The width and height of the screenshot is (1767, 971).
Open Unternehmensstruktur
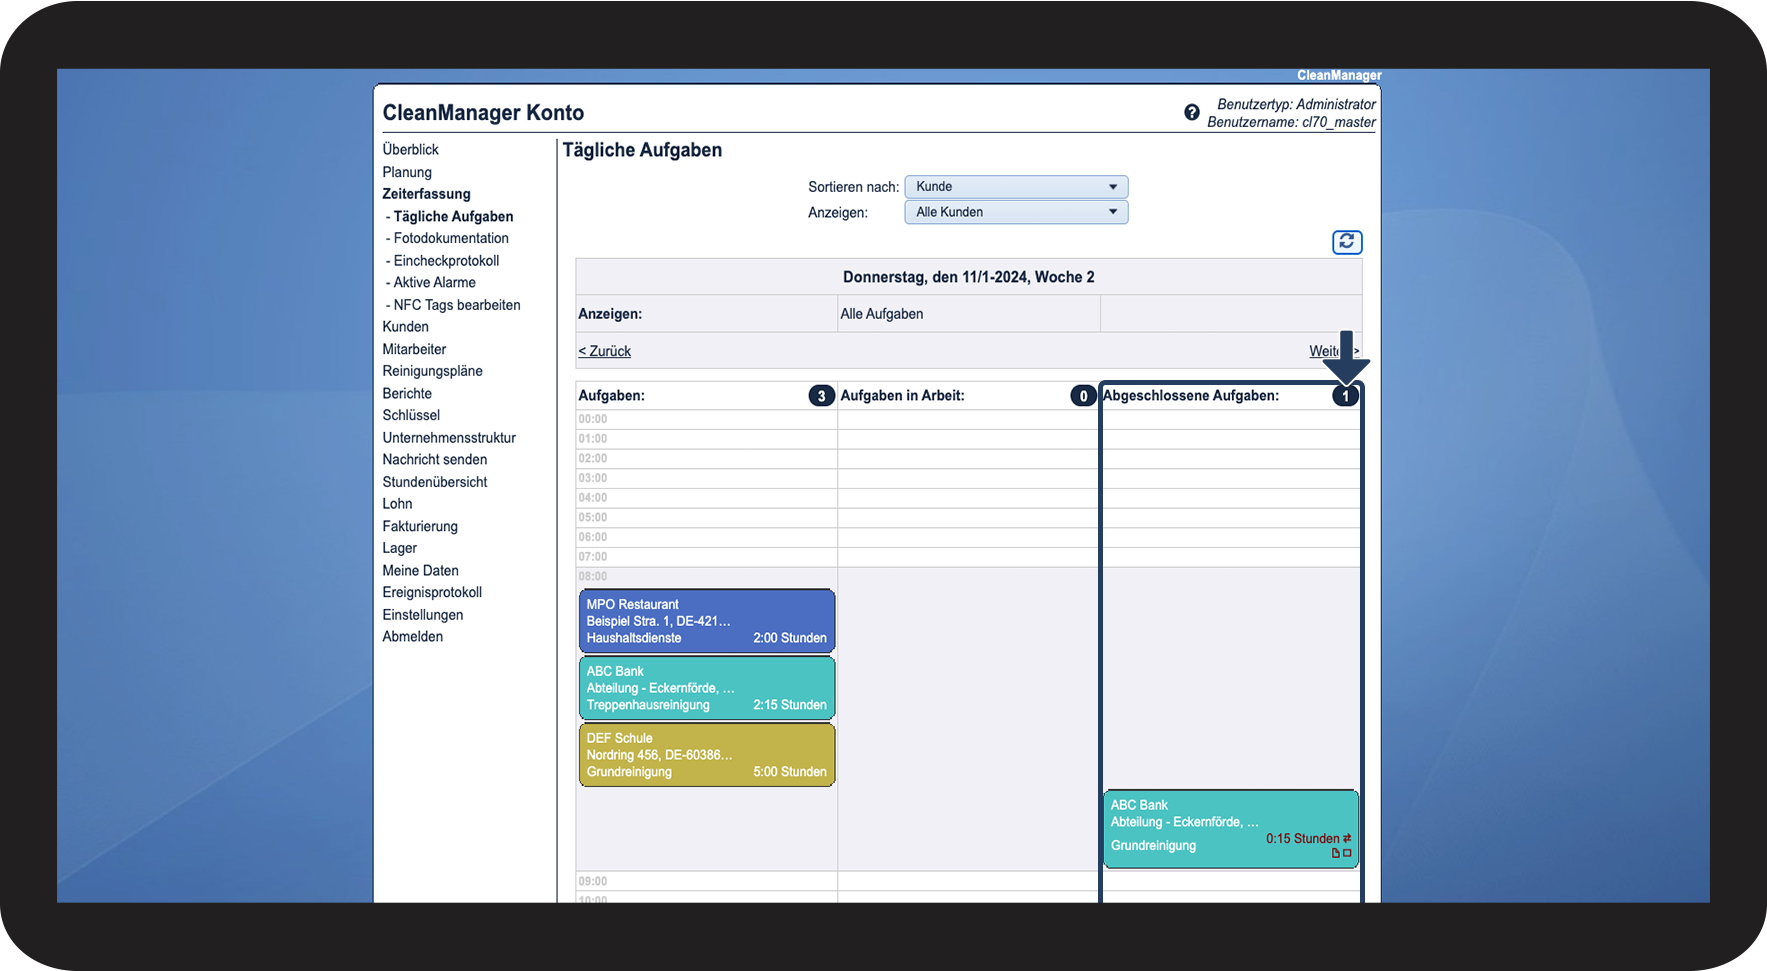pyautogui.click(x=449, y=438)
